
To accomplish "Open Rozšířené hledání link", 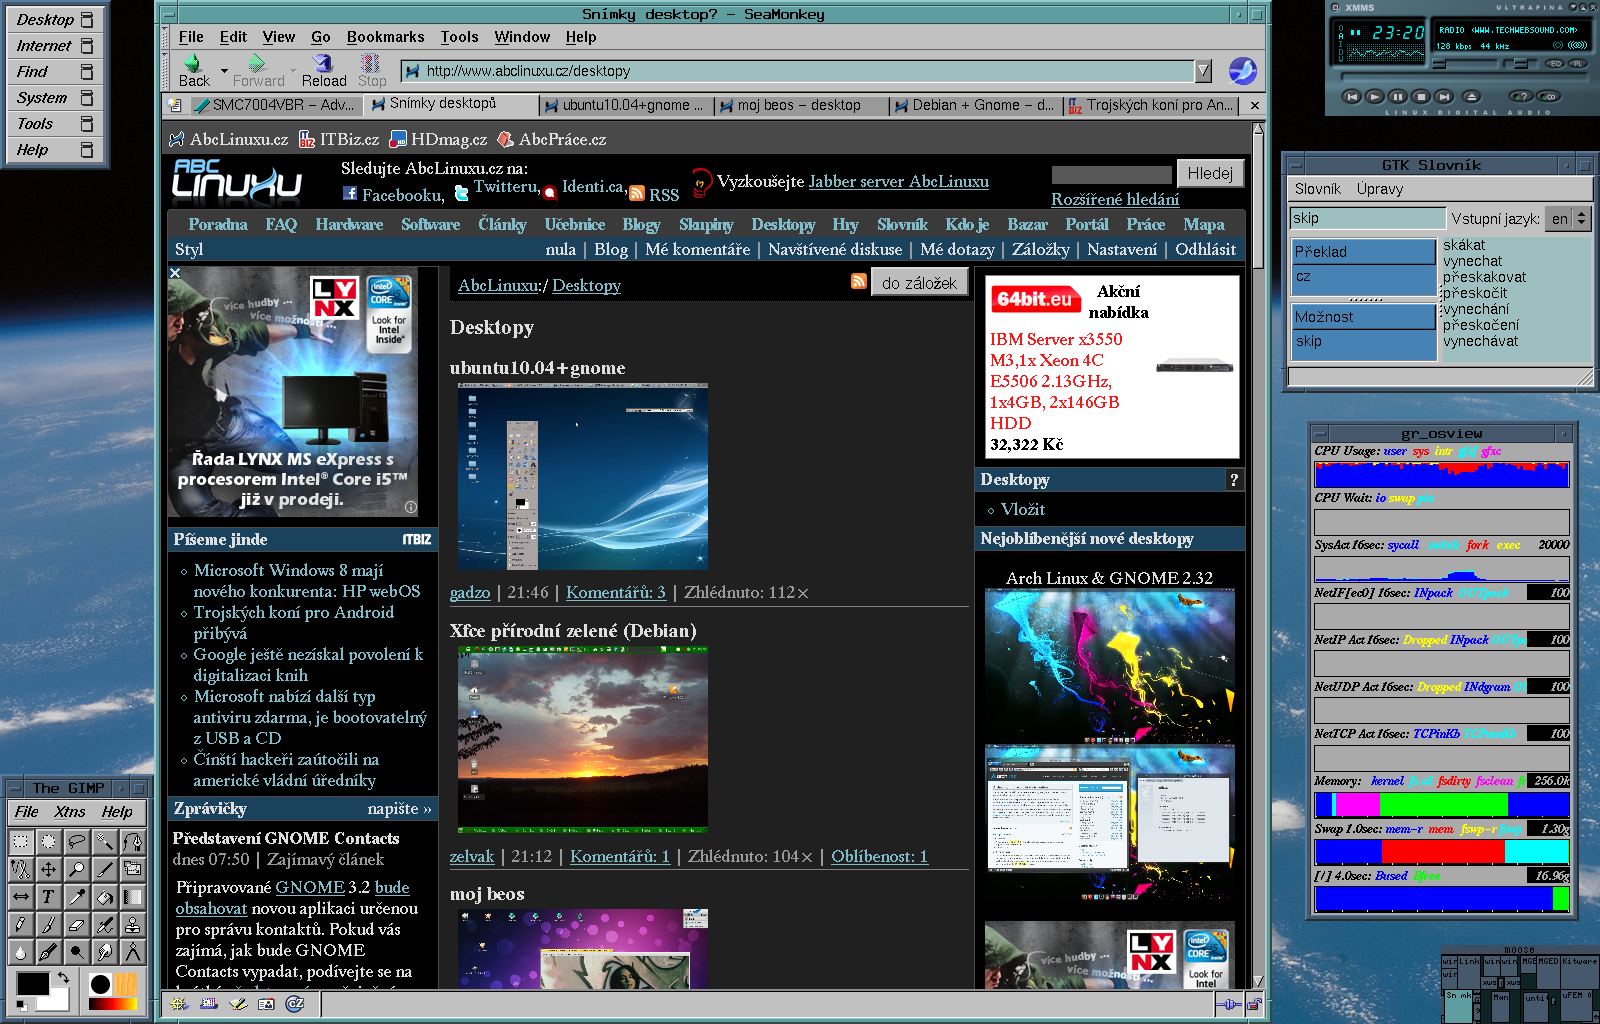I will tap(1114, 199).
